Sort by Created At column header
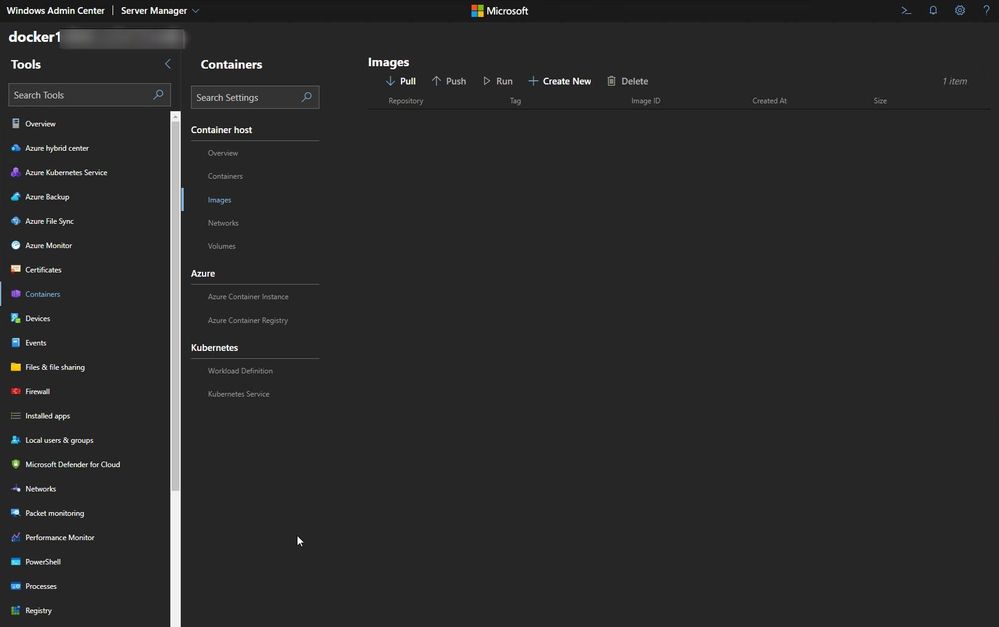Image resolution: width=999 pixels, height=627 pixels. click(769, 101)
